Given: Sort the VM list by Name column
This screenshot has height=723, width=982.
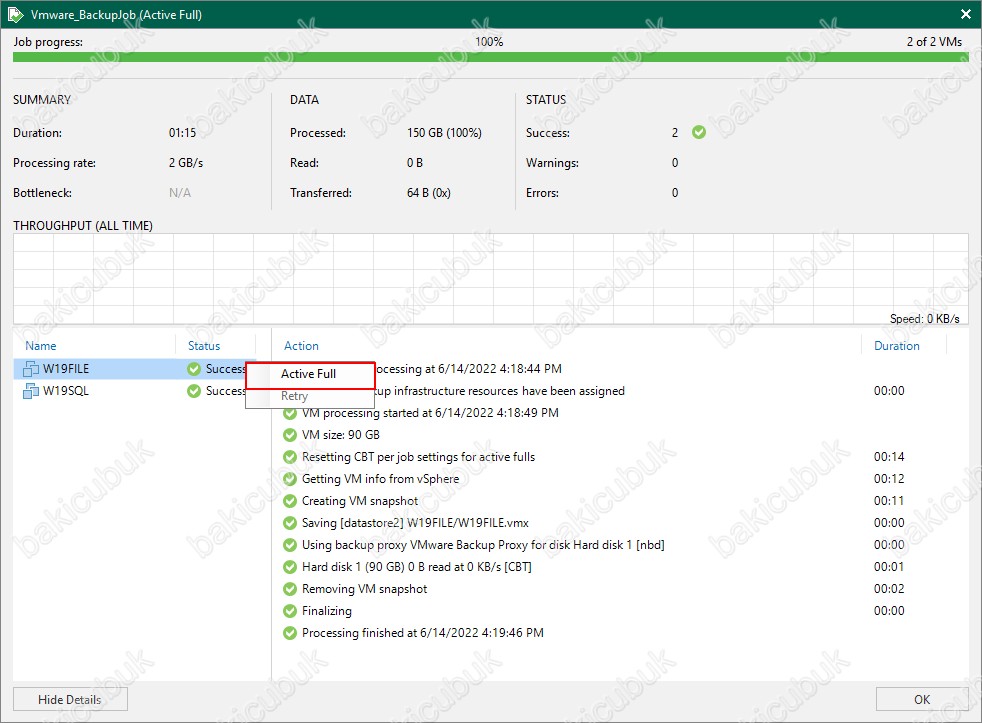Looking at the screenshot, I should [41, 346].
